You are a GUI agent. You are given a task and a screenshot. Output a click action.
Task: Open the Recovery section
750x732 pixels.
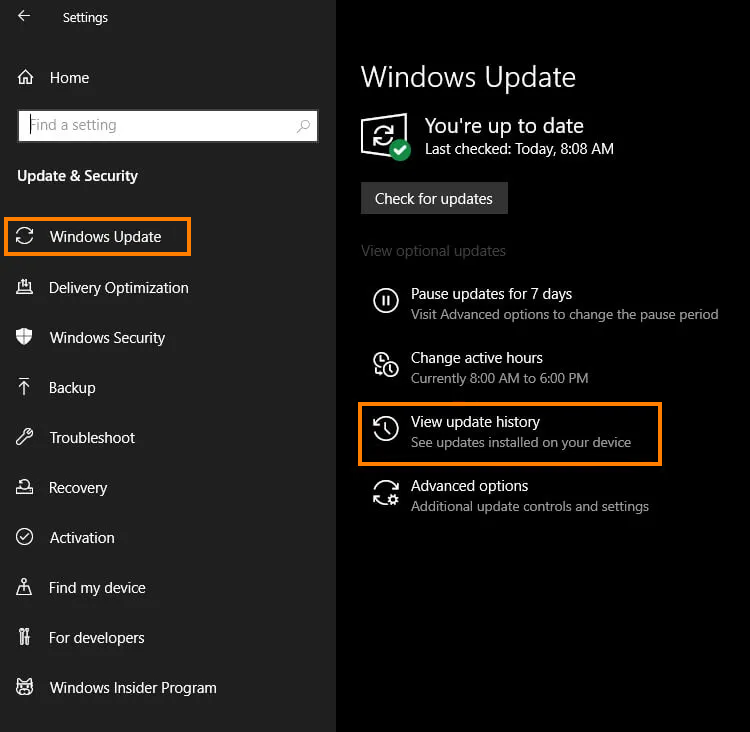click(x=78, y=488)
